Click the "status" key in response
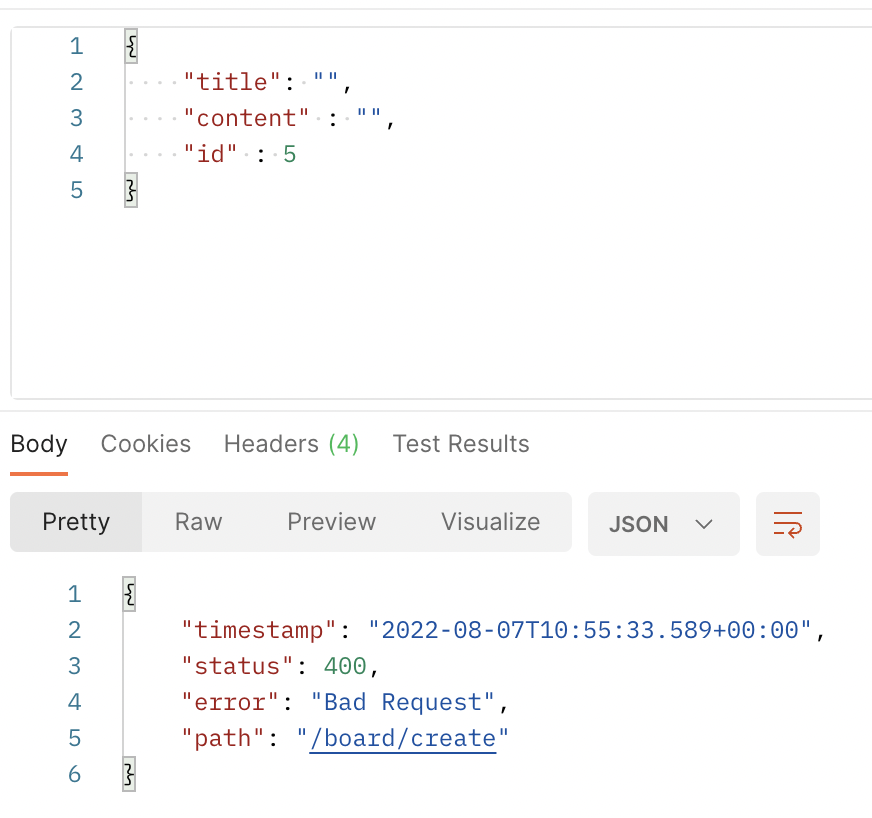This screenshot has width=872, height=818. tap(237, 666)
